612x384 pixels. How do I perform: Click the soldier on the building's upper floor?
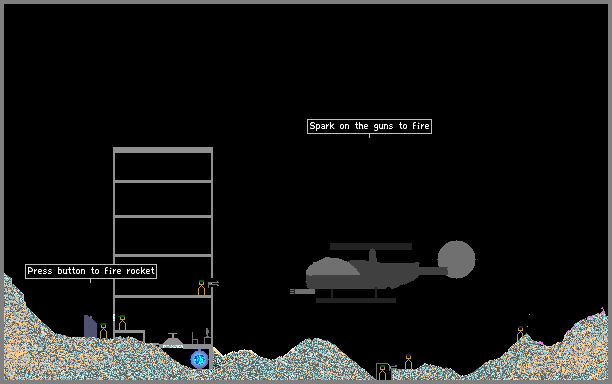pos(201,288)
